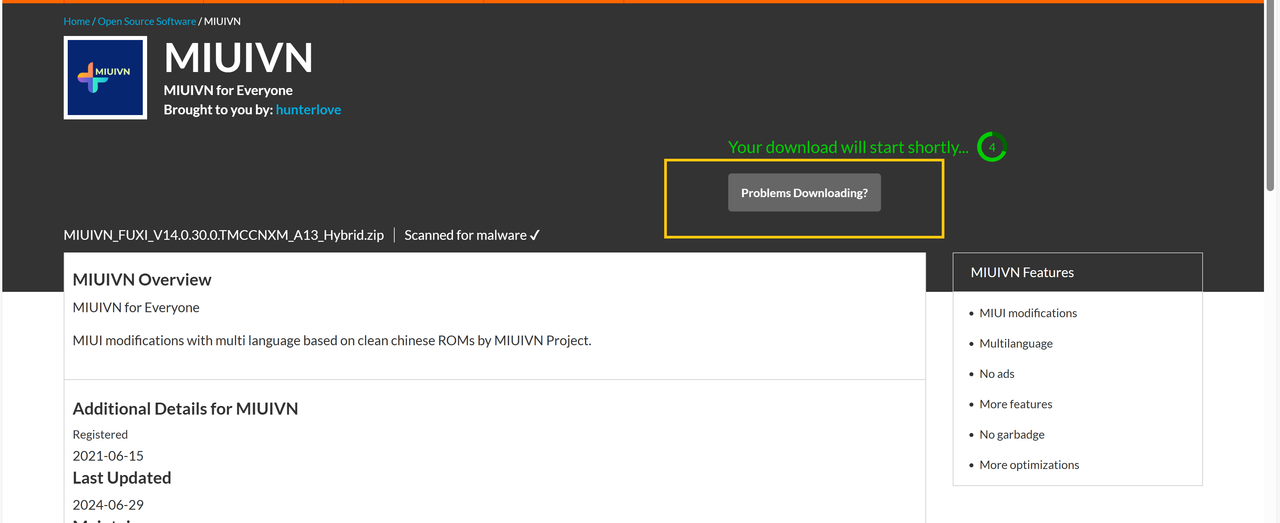Click the Problems Downloading? button
This screenshot has width=1280, height=523.
tap(804, 193)
